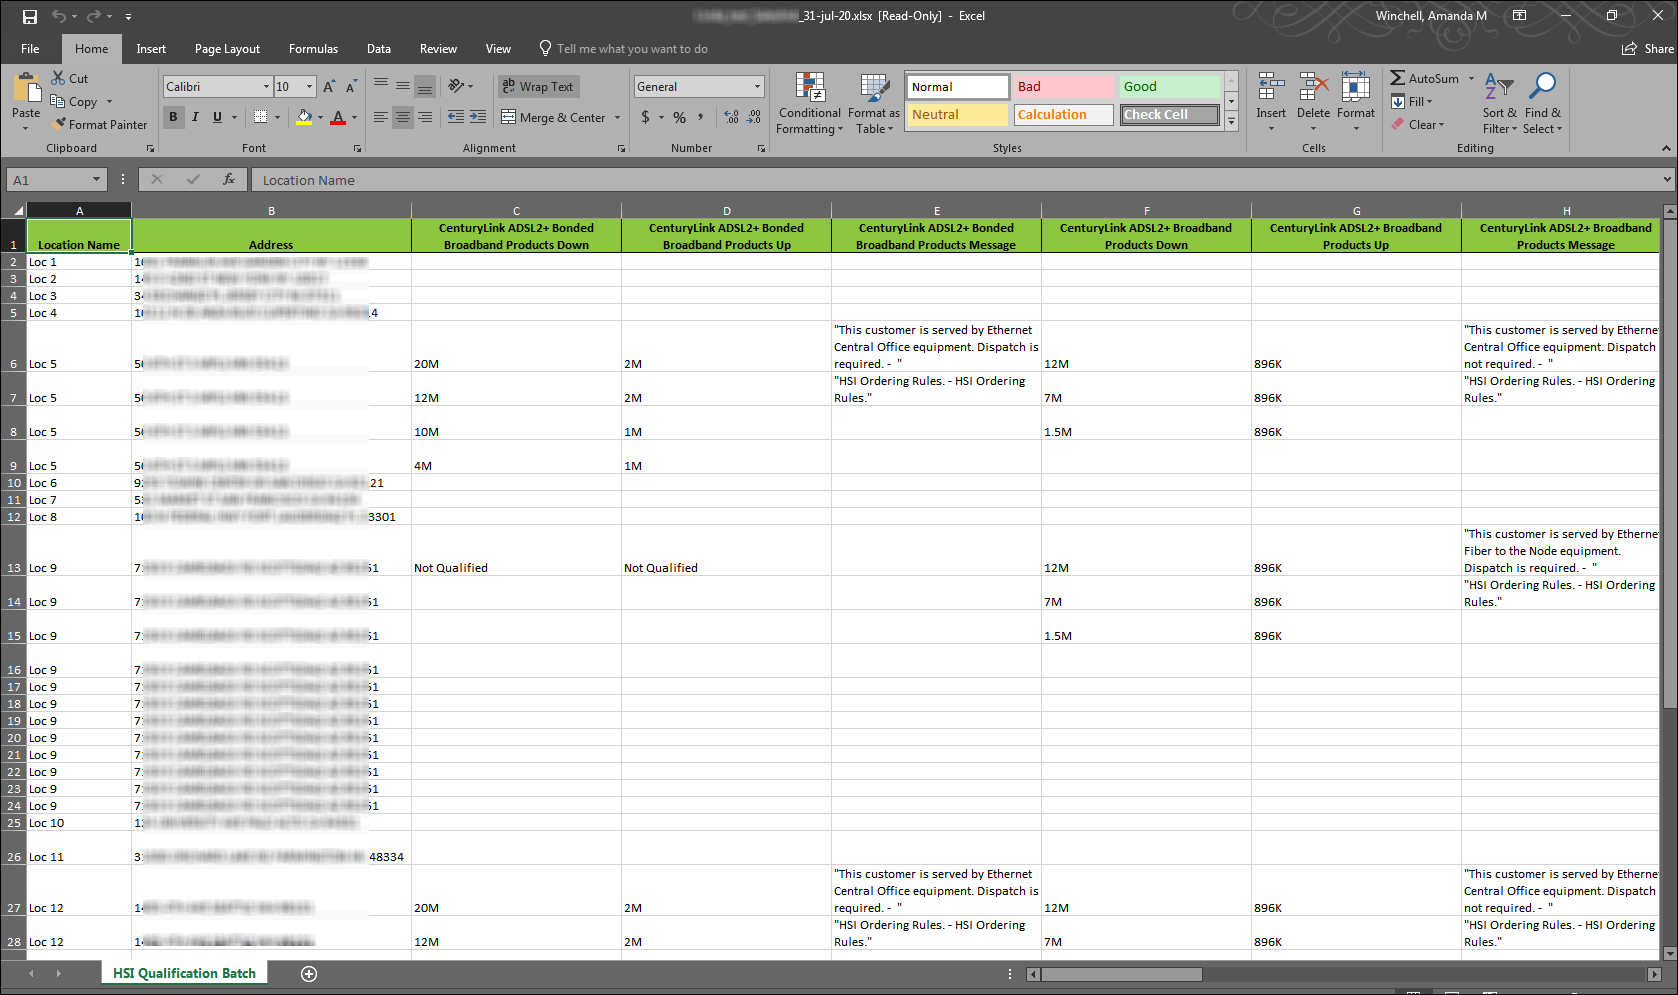Expand the cell Styles gallery More arrow

[1232, 121]
